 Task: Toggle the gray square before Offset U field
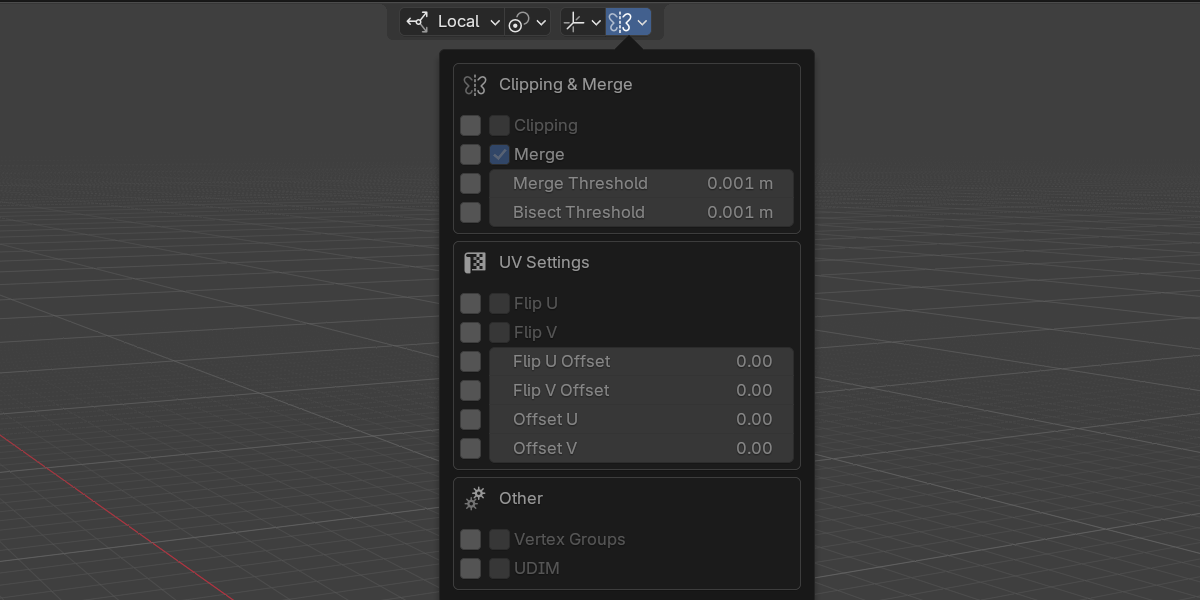click(x=471, y=420)
